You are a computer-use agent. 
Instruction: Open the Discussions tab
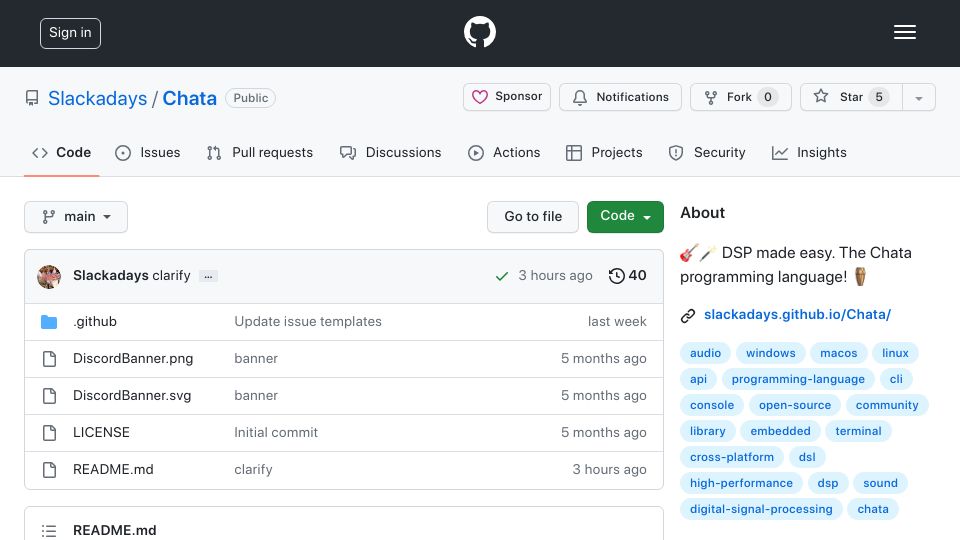pyautogui.click(x=391, y=152)
